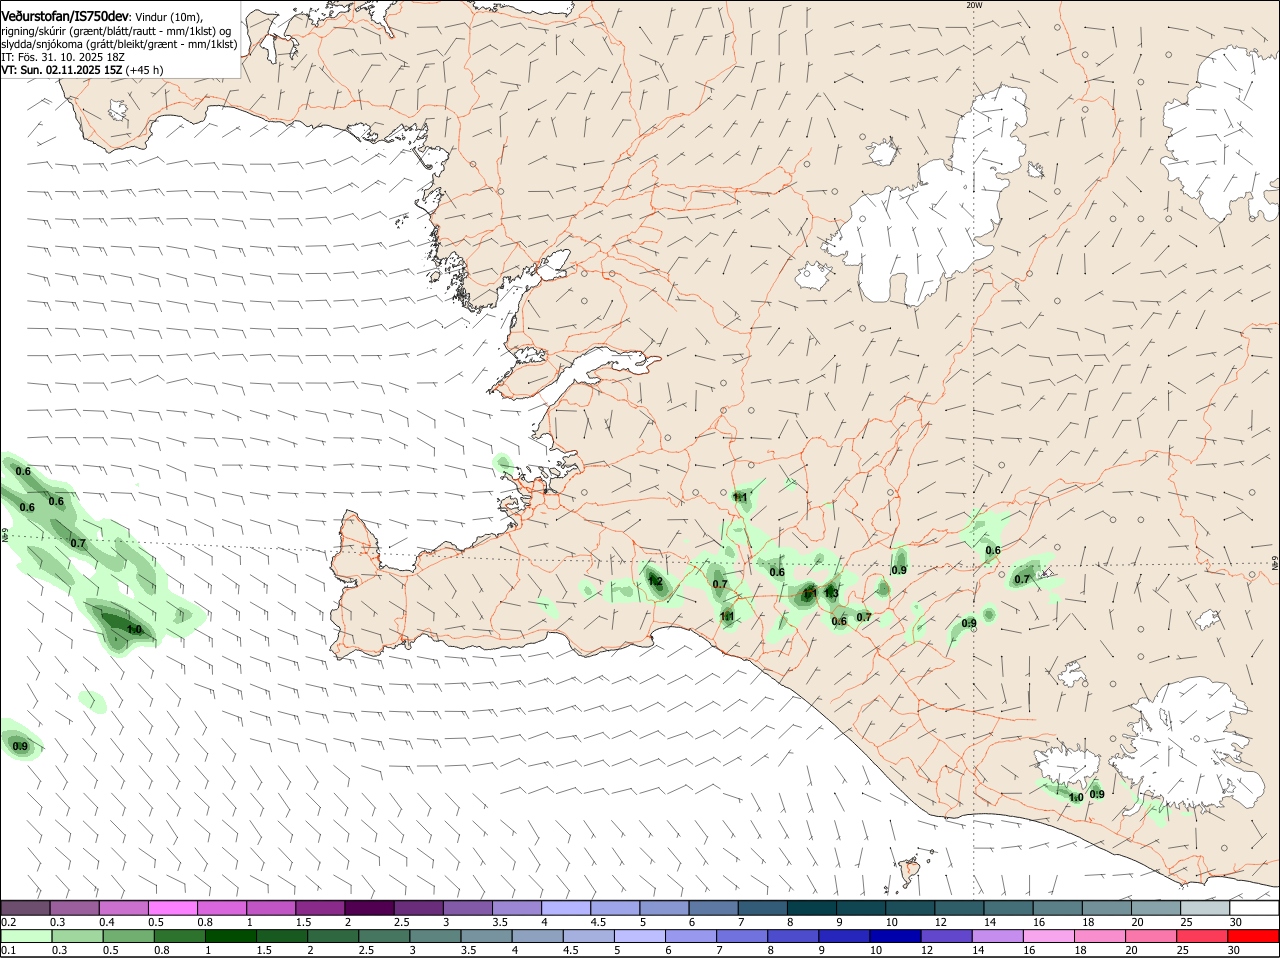Pick upper scale swatch above label 12

pyautogui.click(x=958, y=907)
